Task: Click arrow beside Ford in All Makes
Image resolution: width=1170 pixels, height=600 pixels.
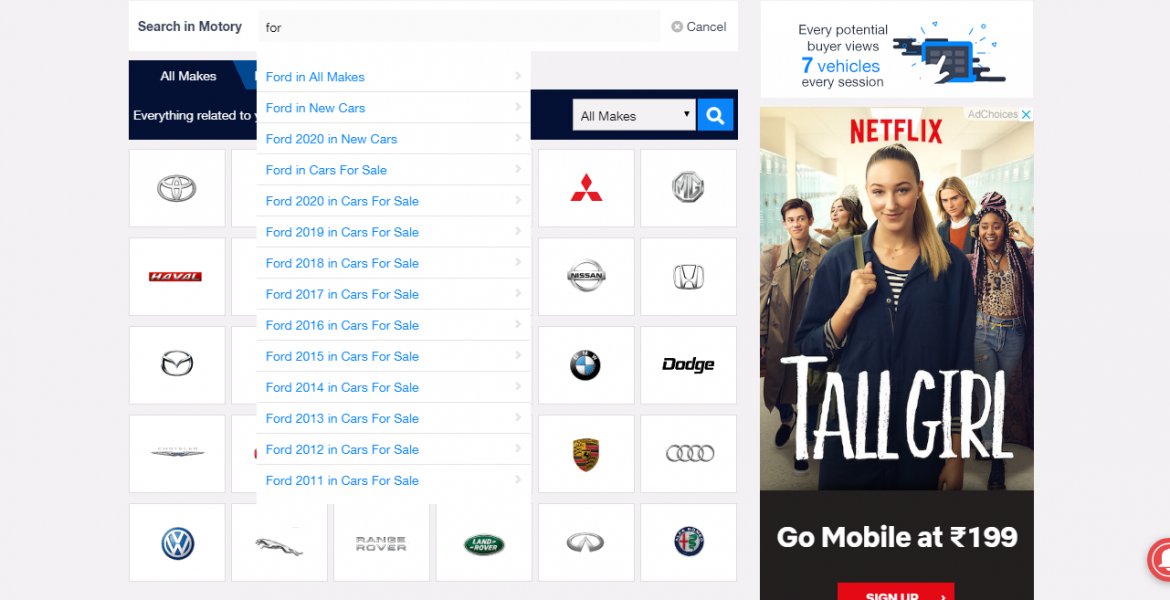Action: tap(518, 76)
